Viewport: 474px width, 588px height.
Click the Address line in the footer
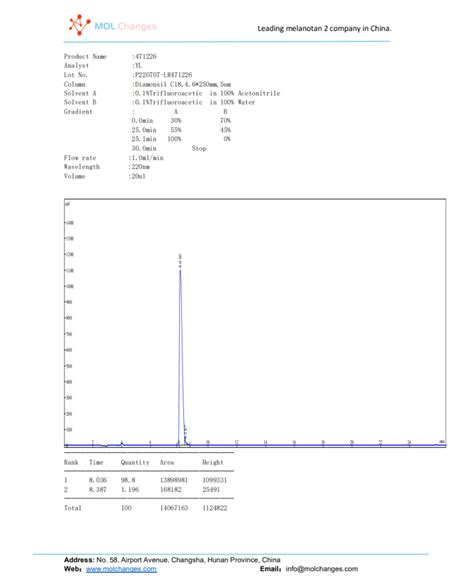click(172, 560)
